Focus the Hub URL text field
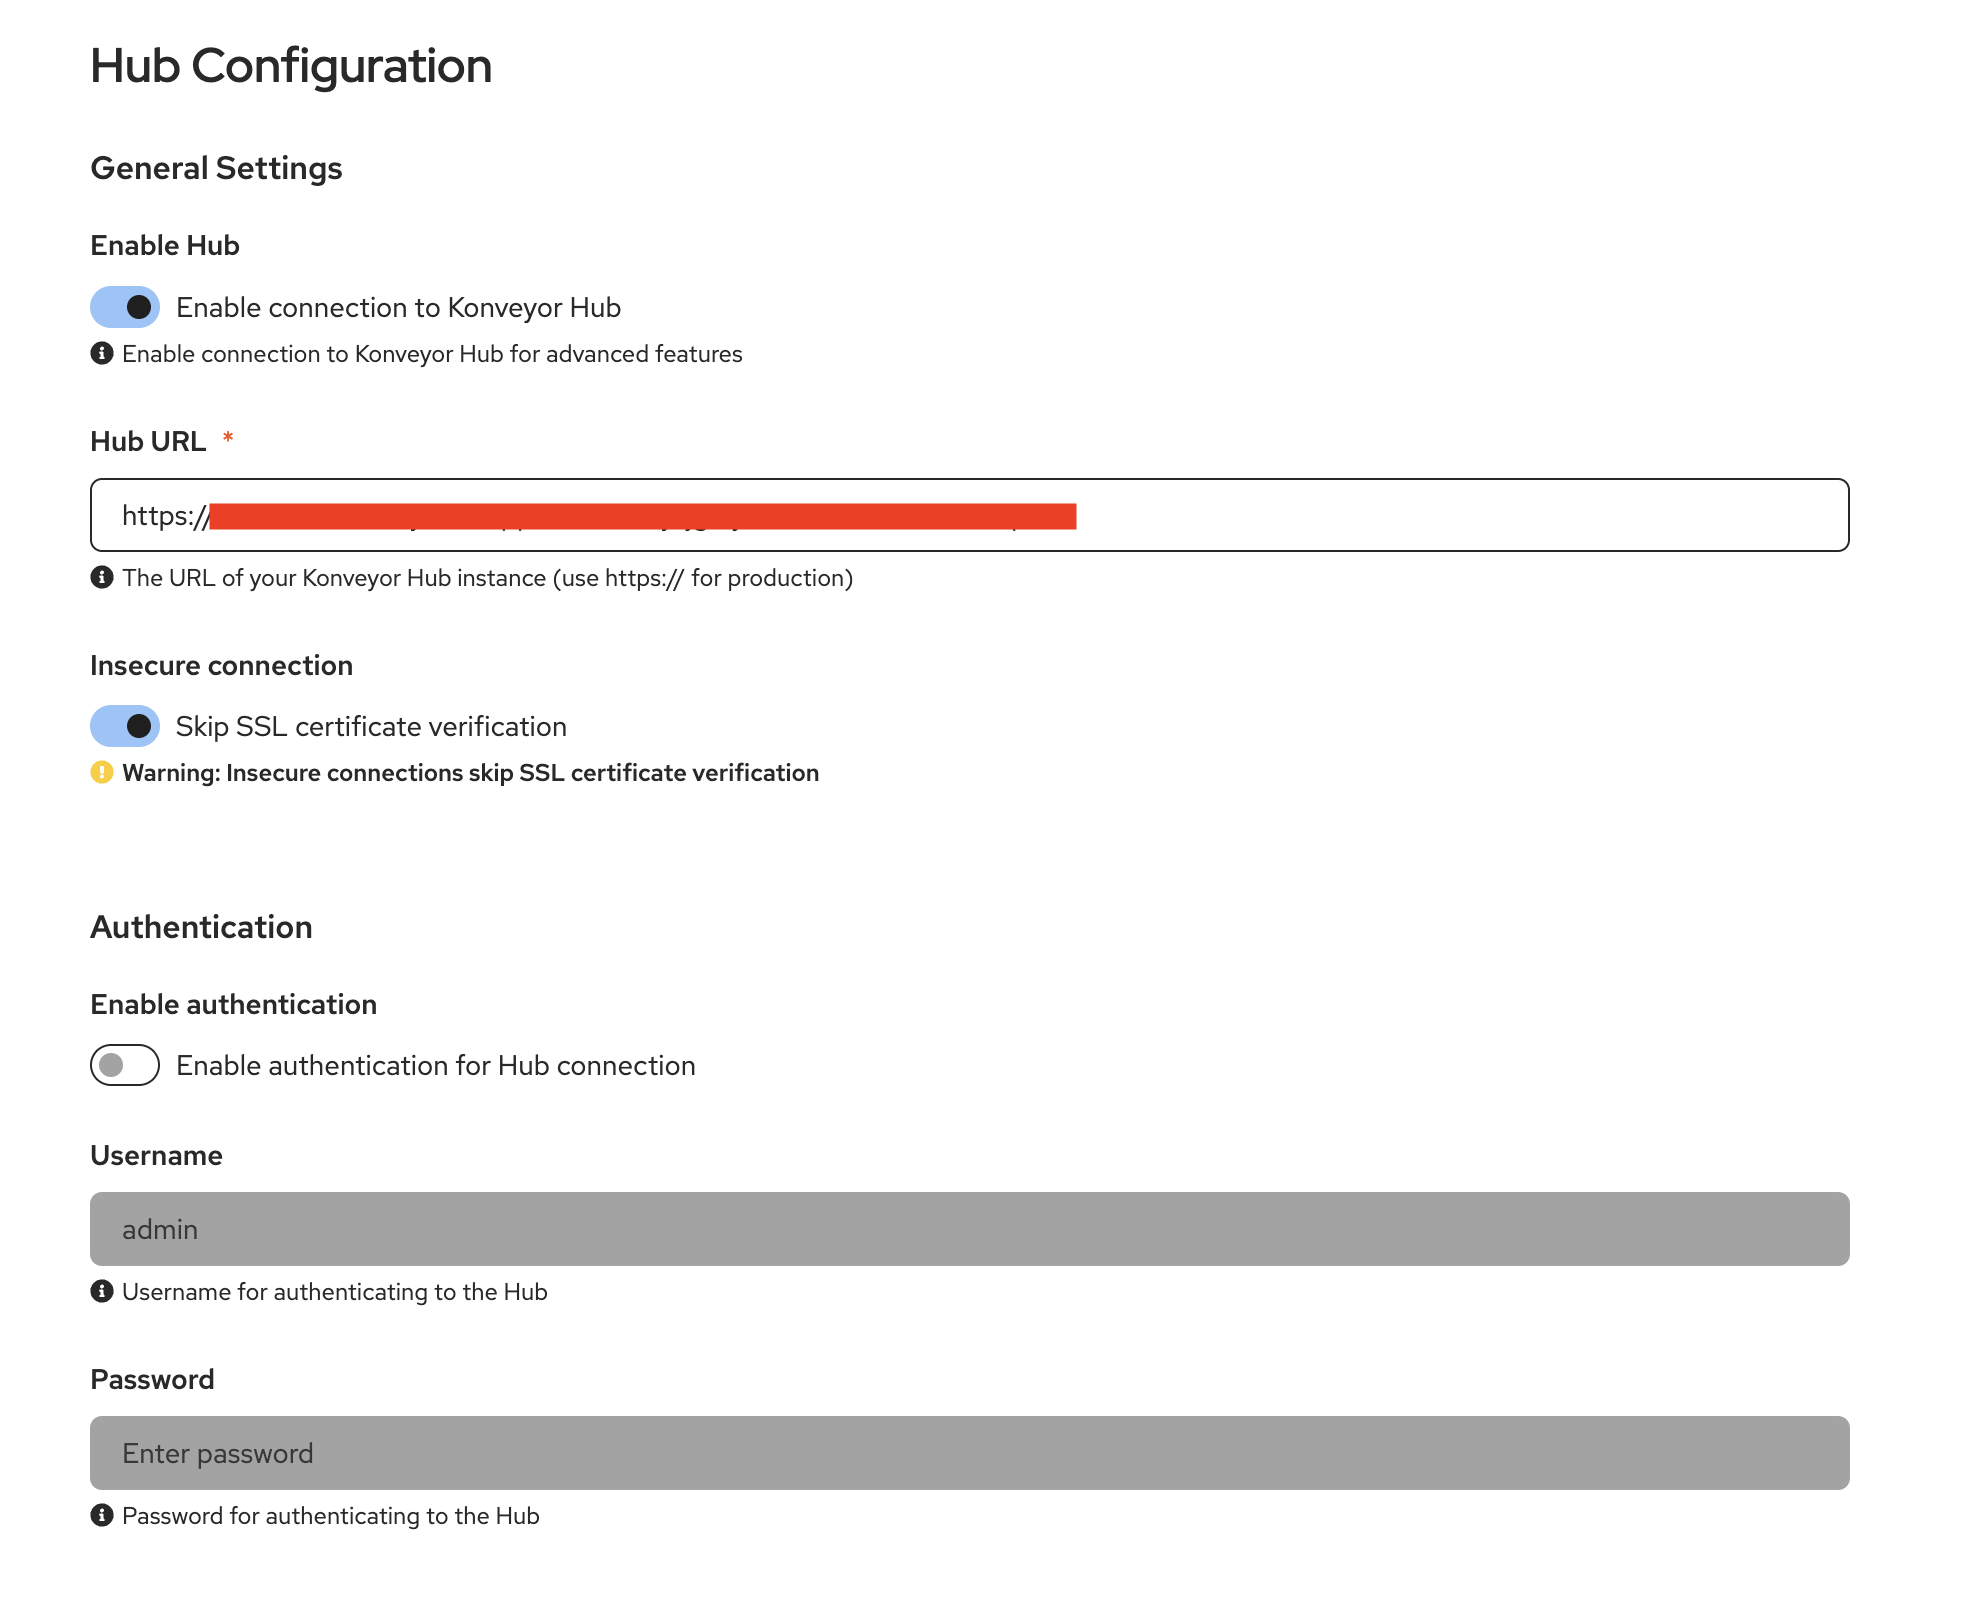 1400,515
